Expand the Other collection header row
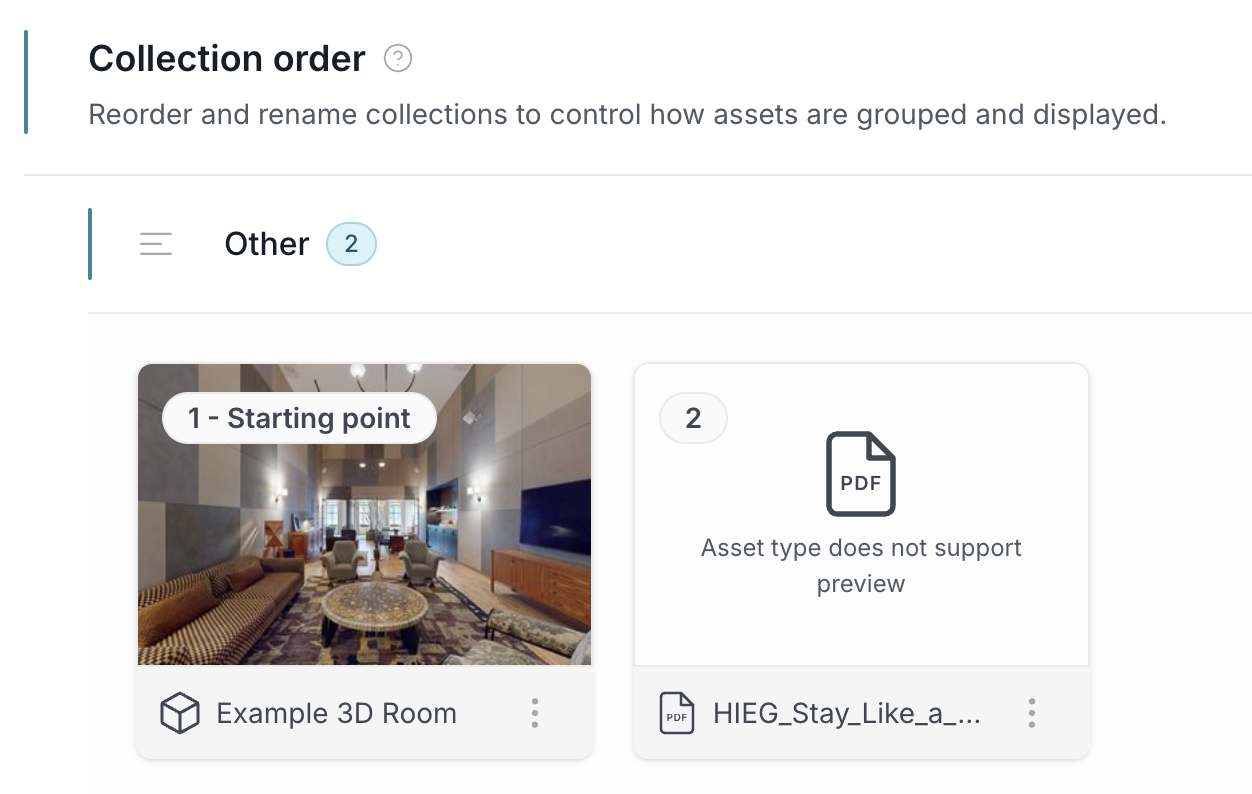This screenshot has height=794, width=1252. [670, 244]
